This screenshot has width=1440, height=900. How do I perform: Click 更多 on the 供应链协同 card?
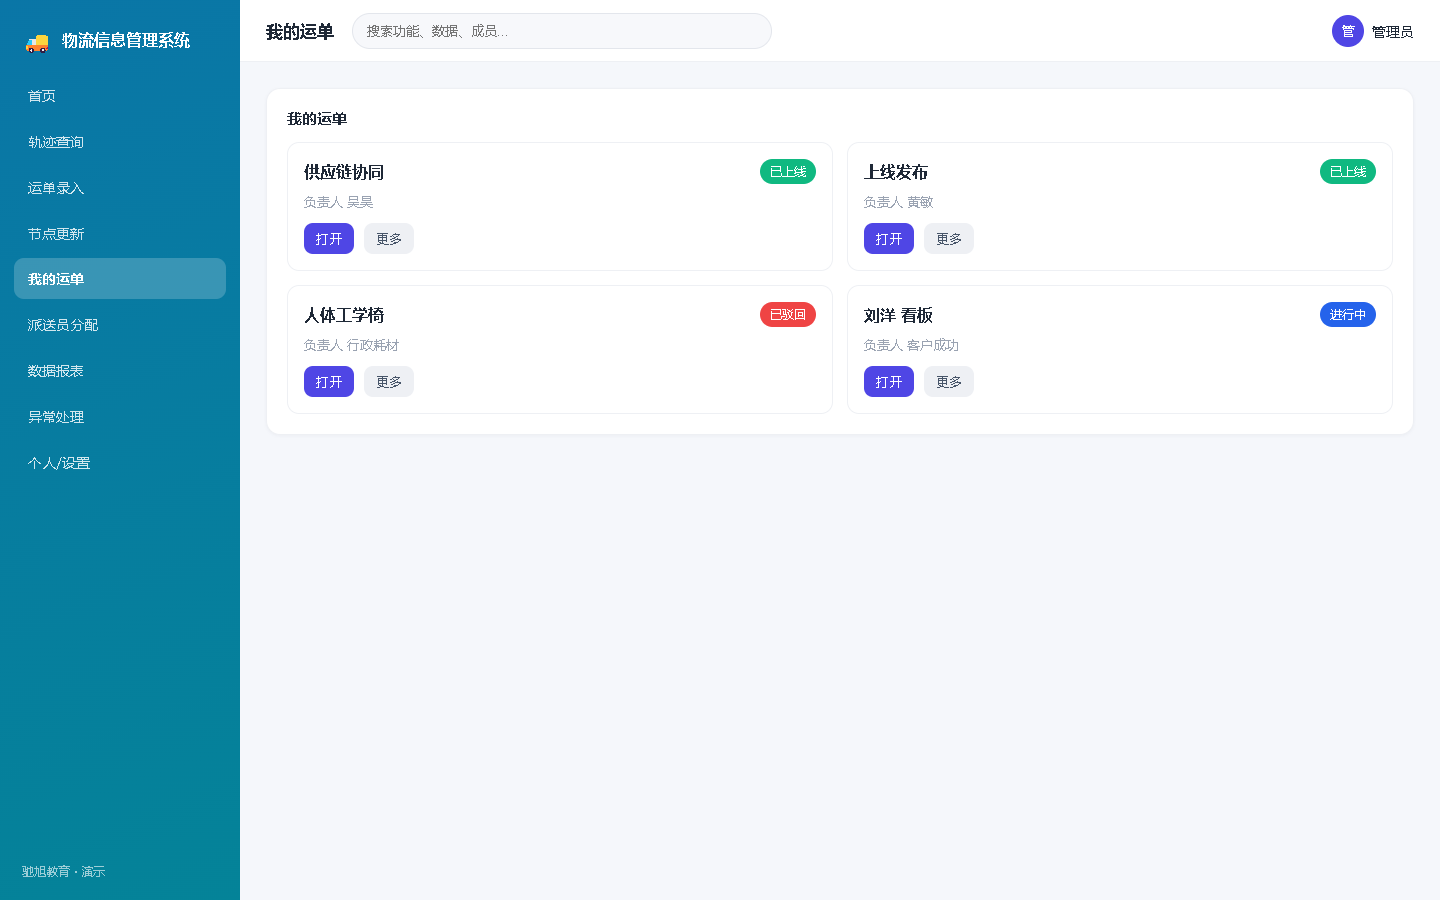(389, 239)
